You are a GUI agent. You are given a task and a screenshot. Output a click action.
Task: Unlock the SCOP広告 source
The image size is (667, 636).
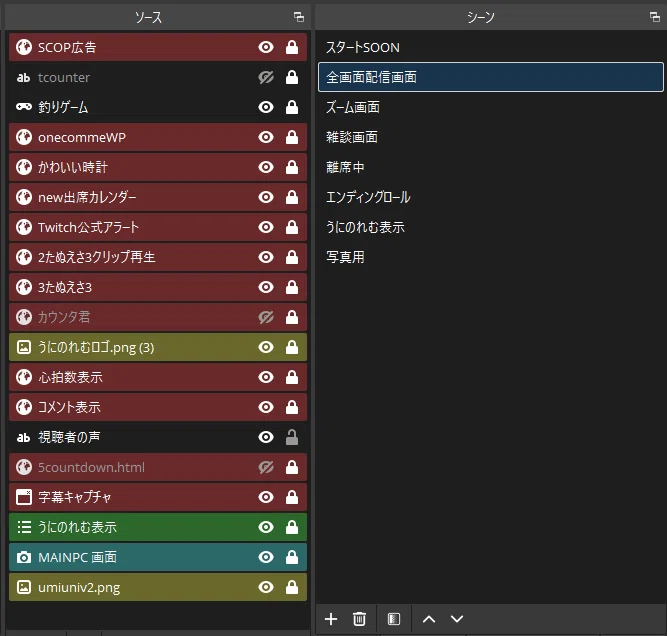point(292,47)
